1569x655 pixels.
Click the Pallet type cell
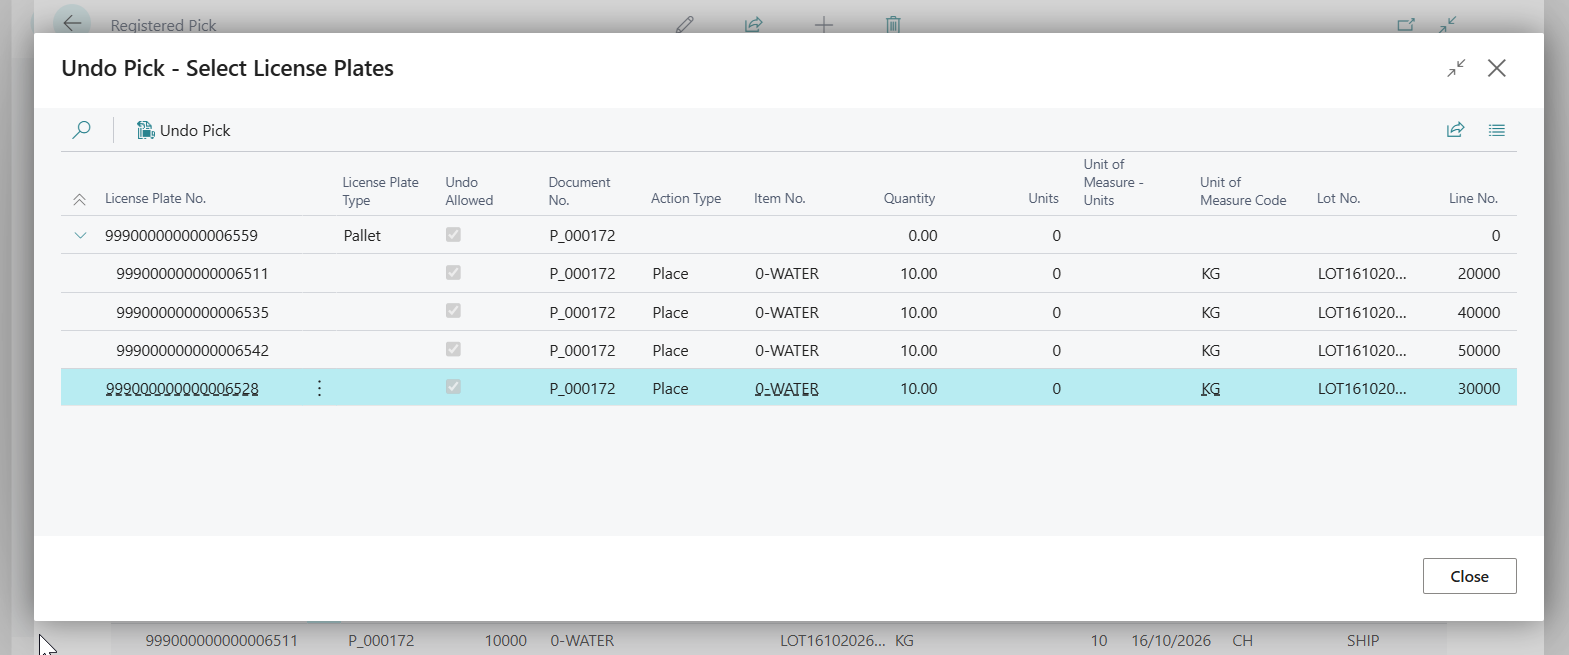tap(362, 236)
